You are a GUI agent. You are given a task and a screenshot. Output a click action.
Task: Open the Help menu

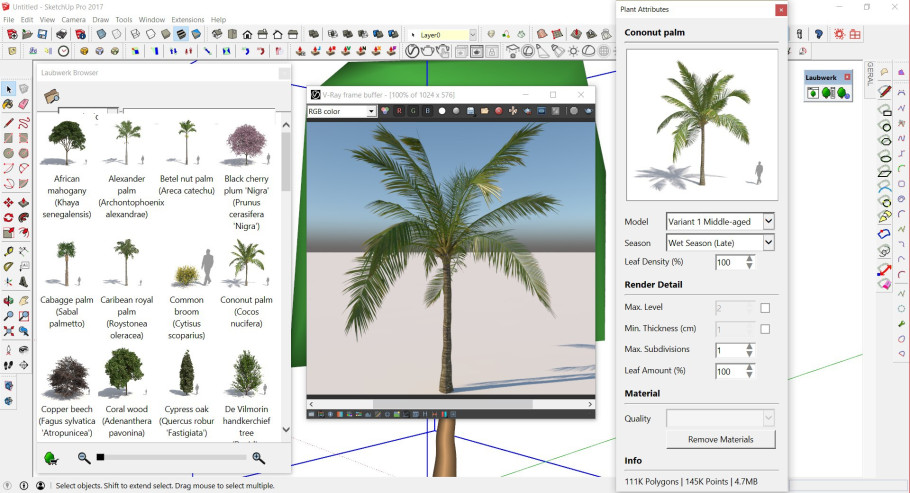click(x=218, y=20)
